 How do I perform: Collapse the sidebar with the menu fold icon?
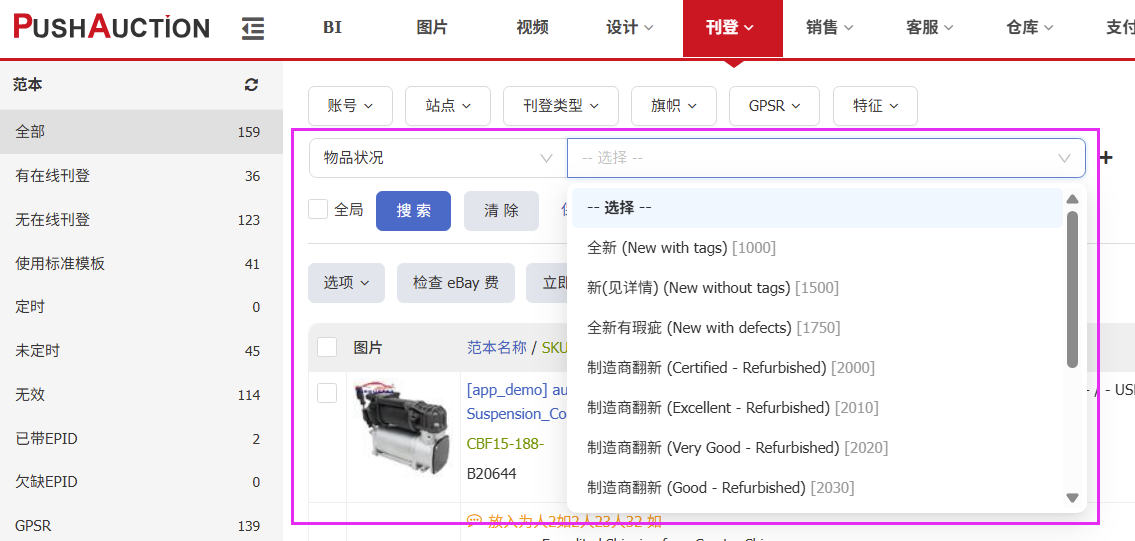click(x=253, y=28)
